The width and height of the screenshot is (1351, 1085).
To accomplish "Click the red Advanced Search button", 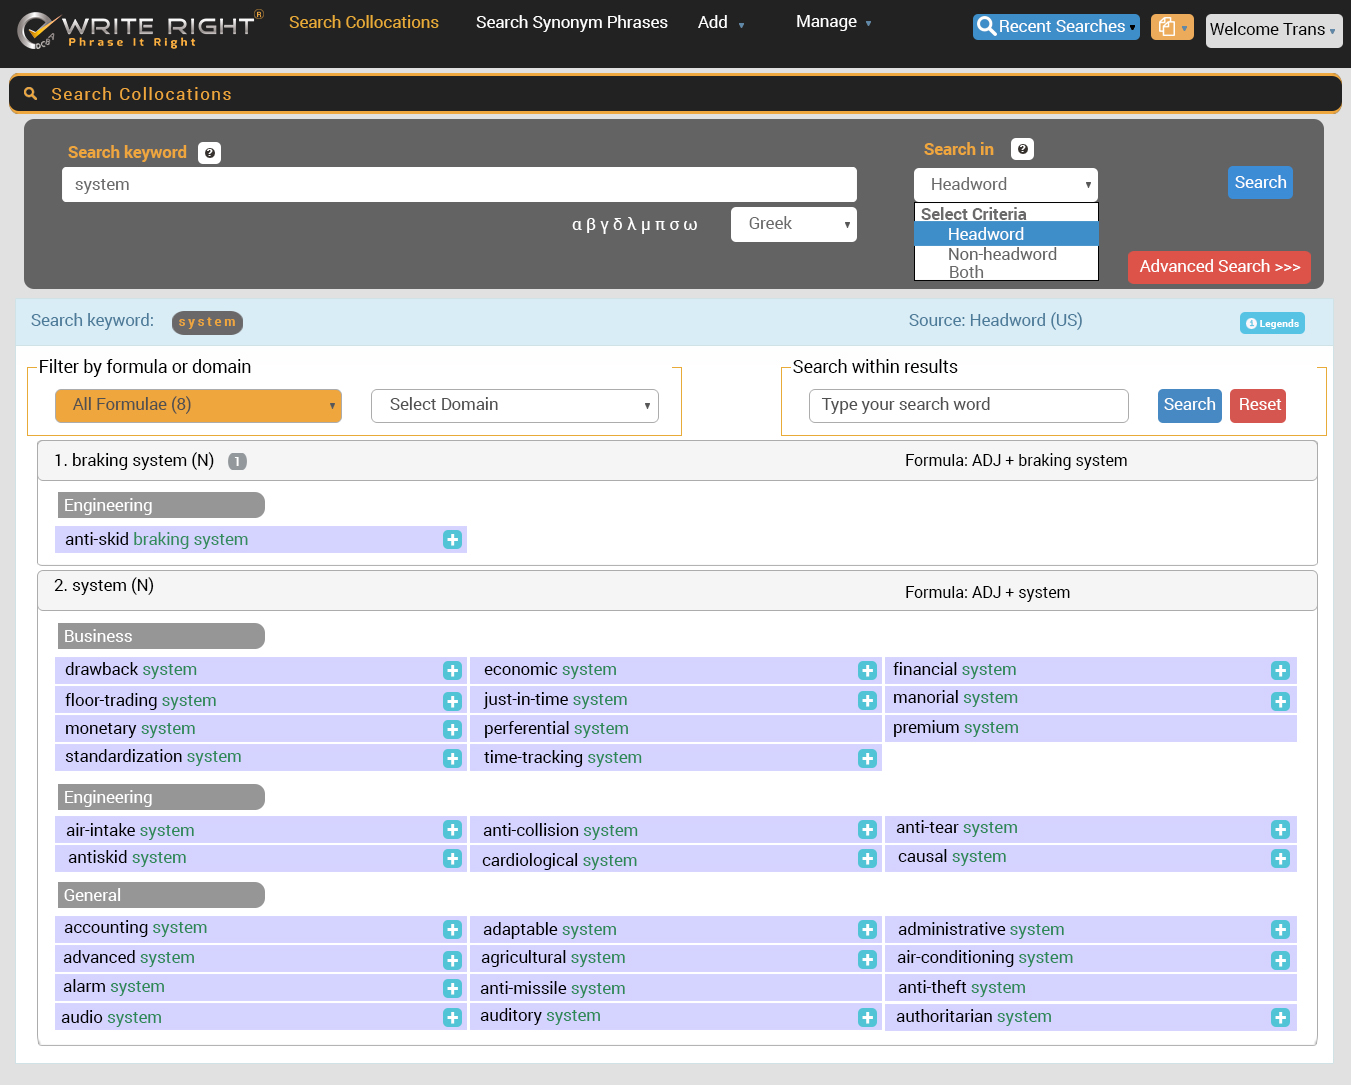I will click(x=1218, y=267).
